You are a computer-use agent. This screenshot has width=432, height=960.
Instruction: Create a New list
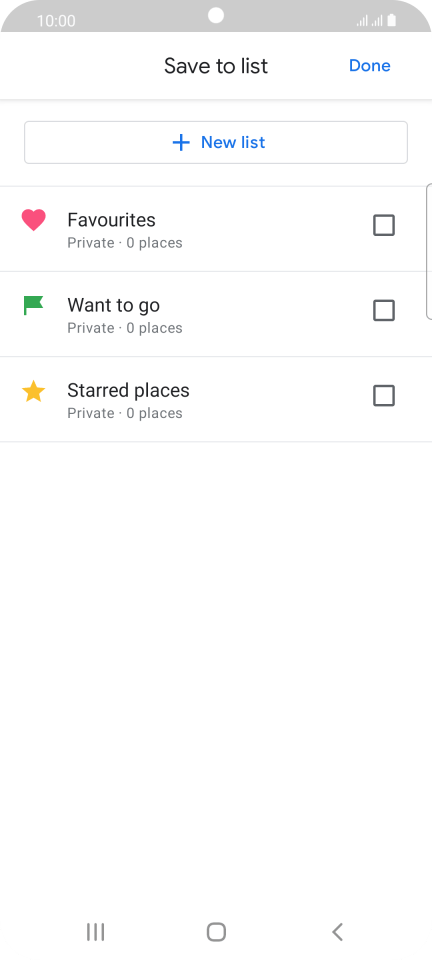pyautogui.click(x=216, y=143)
